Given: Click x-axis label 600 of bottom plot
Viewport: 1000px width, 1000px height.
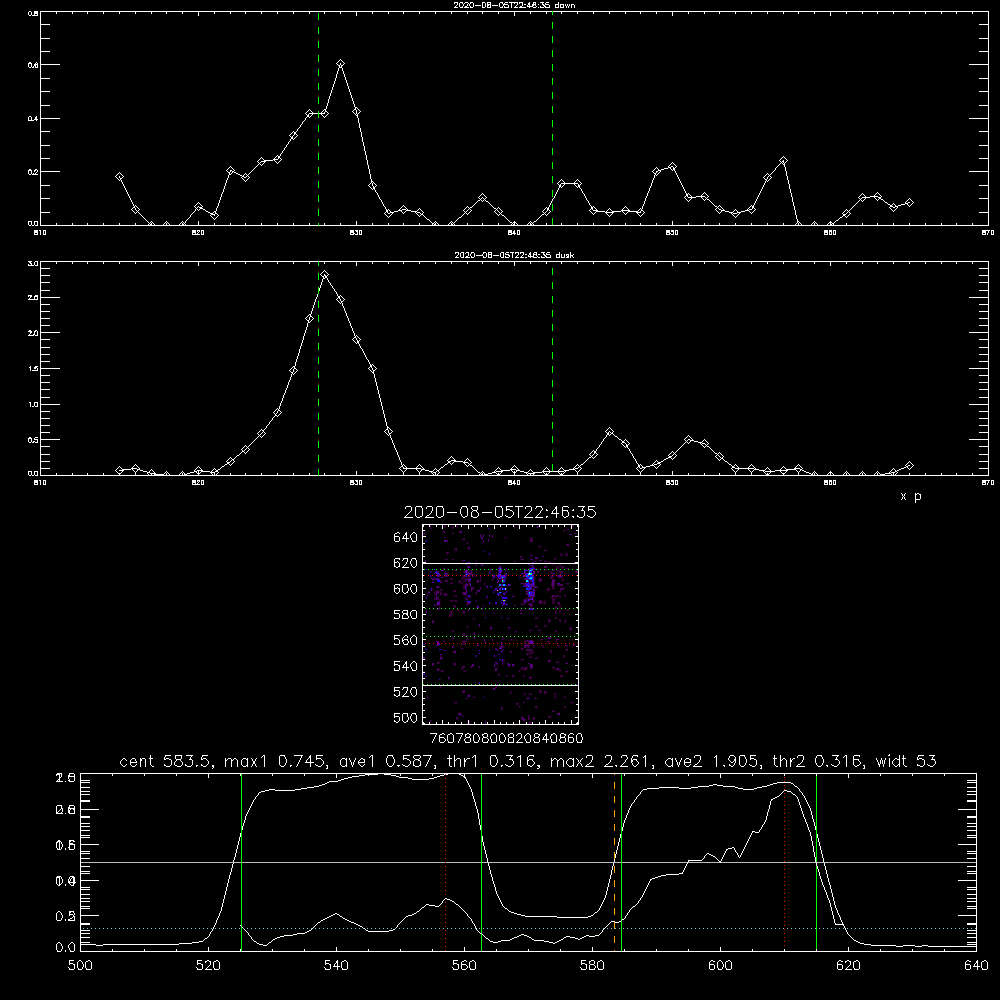Looking at the screenshot, I should click(x=720, y=966).
